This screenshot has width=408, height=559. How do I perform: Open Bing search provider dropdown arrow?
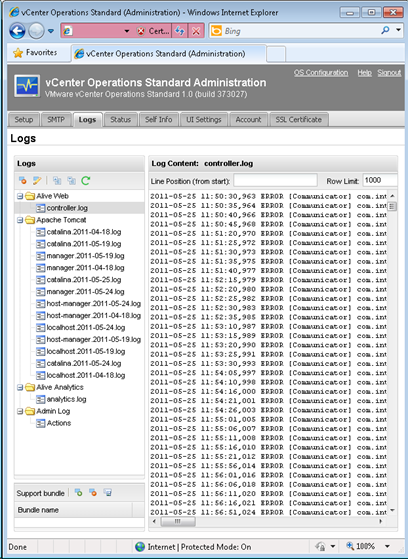(x=399, y=30)
